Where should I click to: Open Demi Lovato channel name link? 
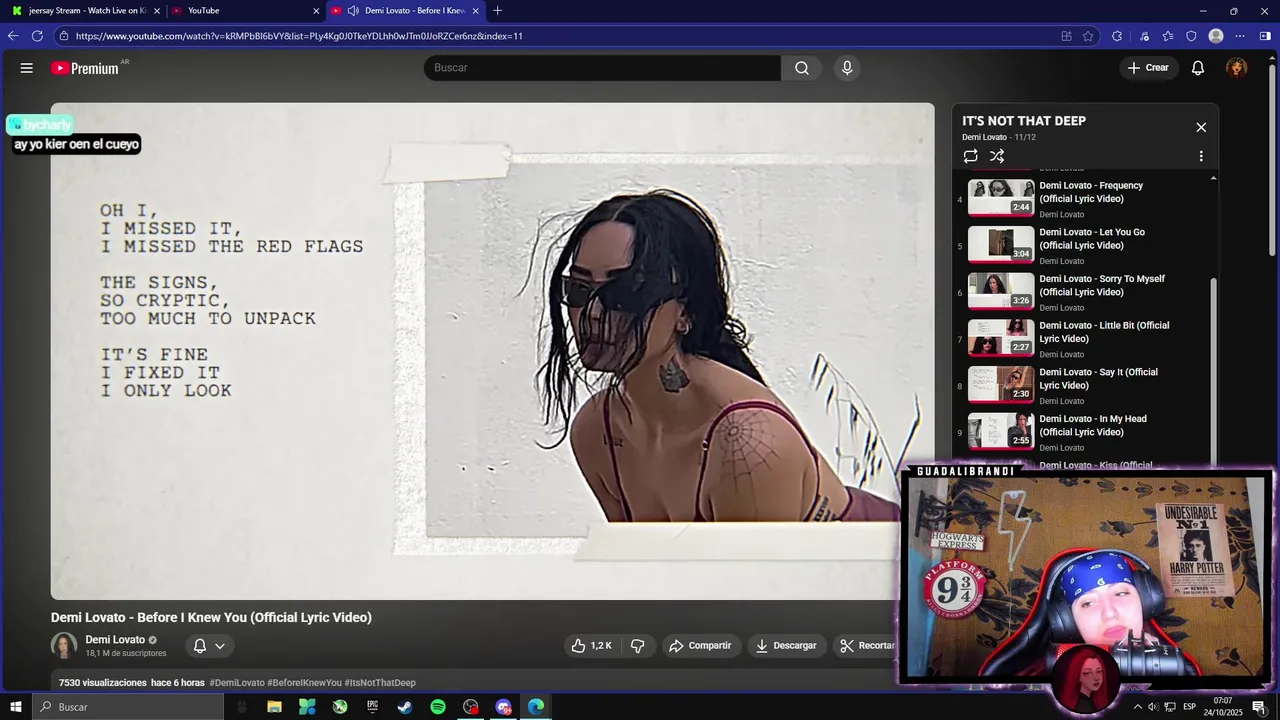click(x=115, y=640)
